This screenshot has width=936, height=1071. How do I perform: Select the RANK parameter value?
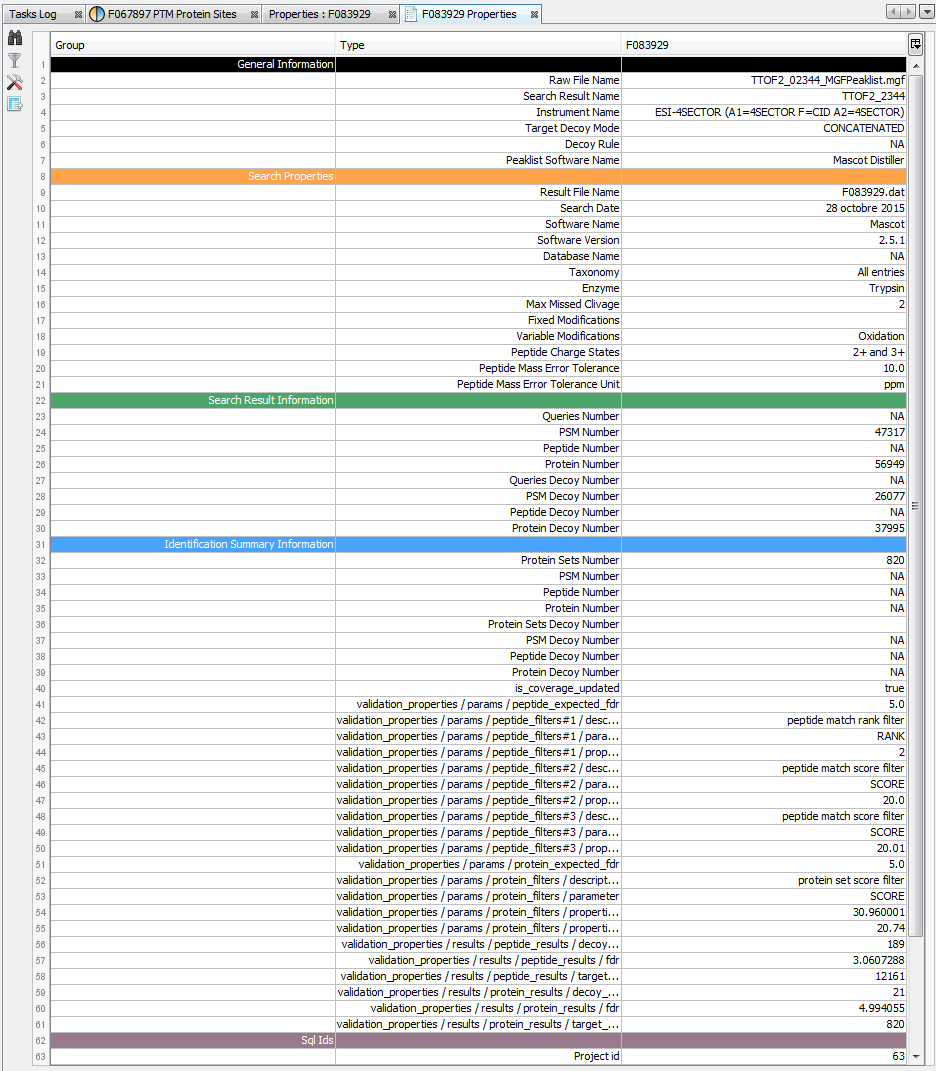764,736
